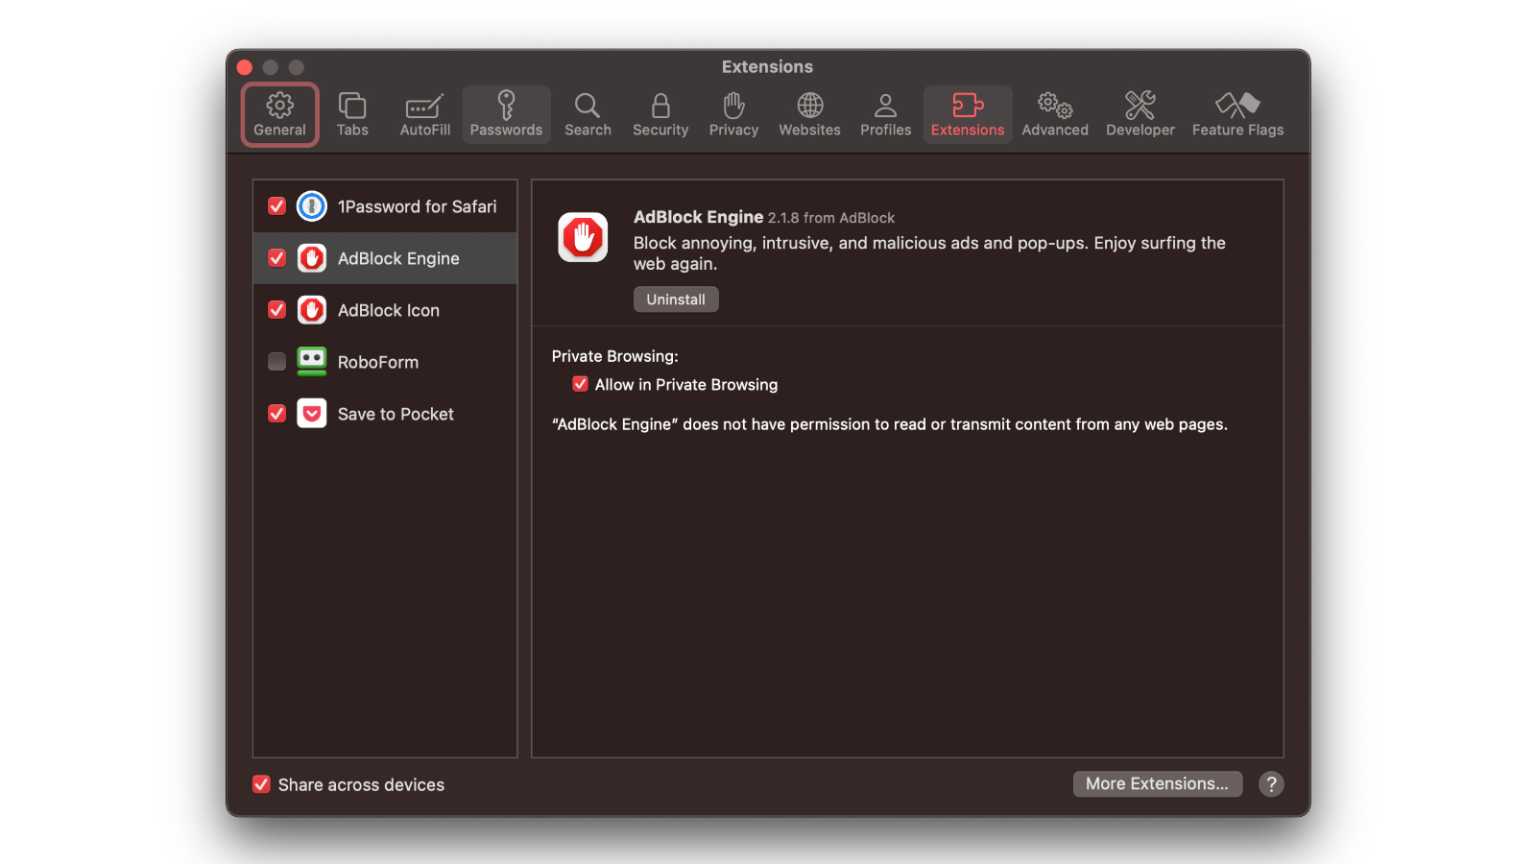The image size is (1536, 864).
Task: Enable the RoboForm extension
Action: click(276, 361)
